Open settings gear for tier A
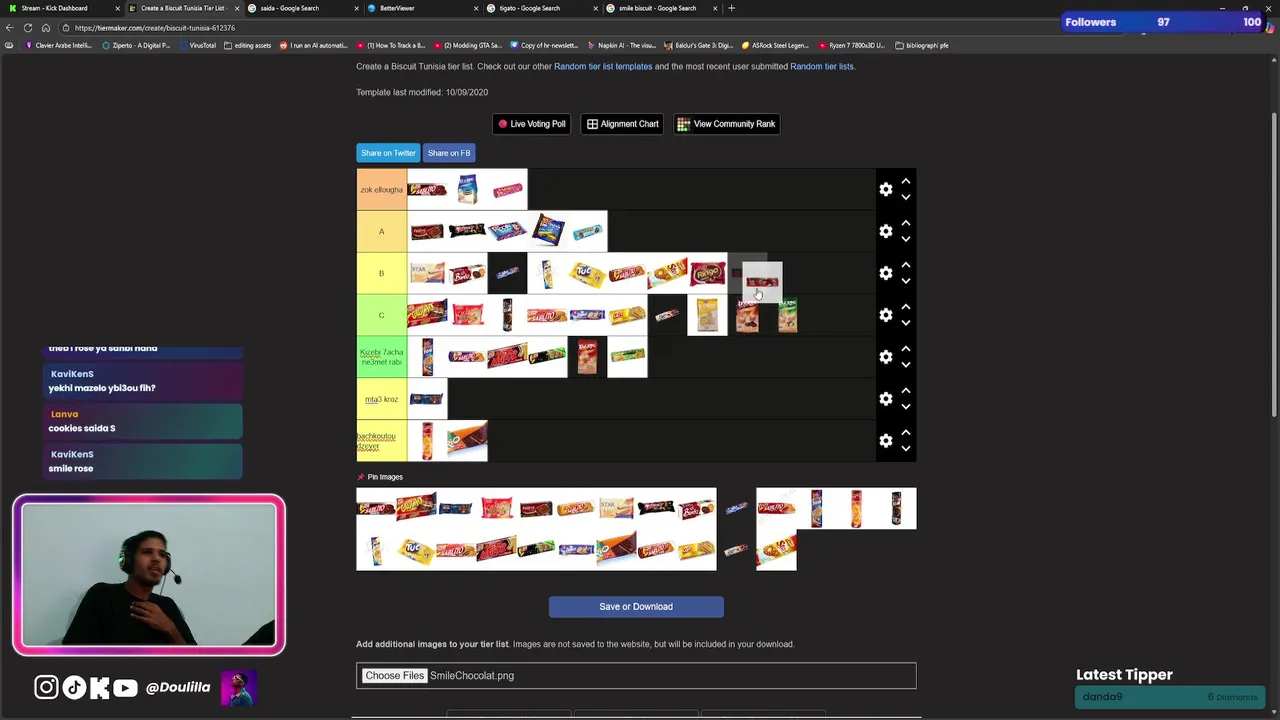1280x720 pixels. [885, 231]
